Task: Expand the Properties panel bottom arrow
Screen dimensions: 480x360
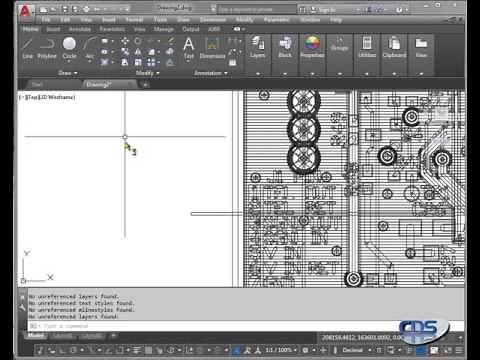Action: click(x=312, y=73)
